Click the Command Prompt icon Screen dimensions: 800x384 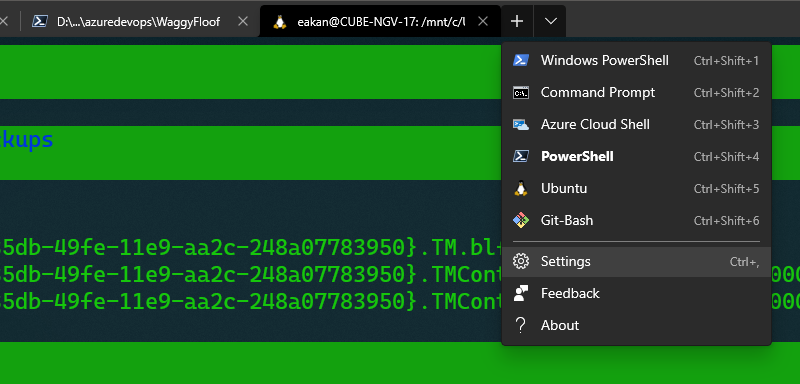(520, 93)
